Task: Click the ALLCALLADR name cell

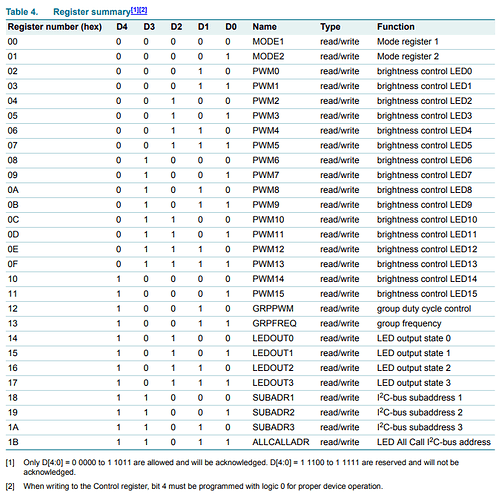Action: 281,442
